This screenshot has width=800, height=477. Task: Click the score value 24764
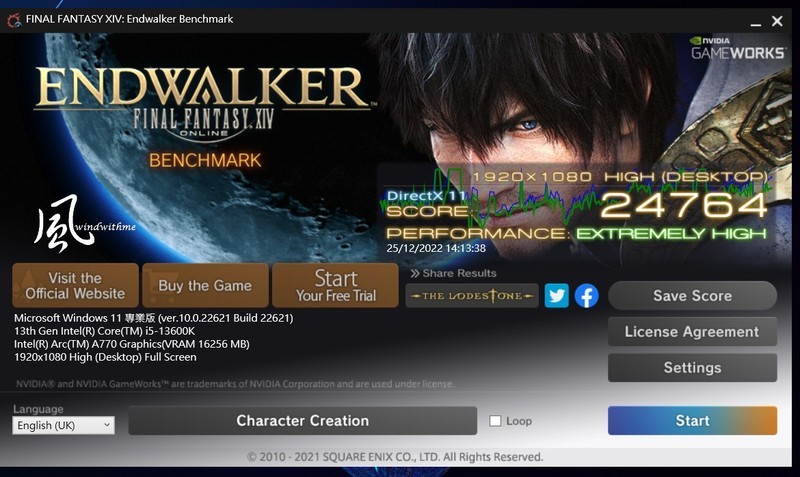click(684, 205)
